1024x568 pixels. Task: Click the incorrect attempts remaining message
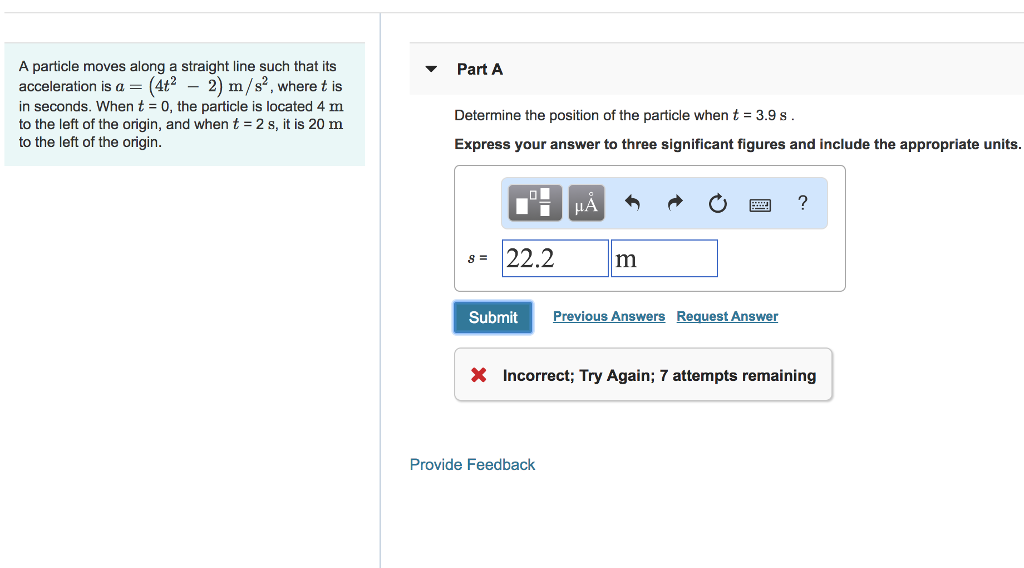659,375
